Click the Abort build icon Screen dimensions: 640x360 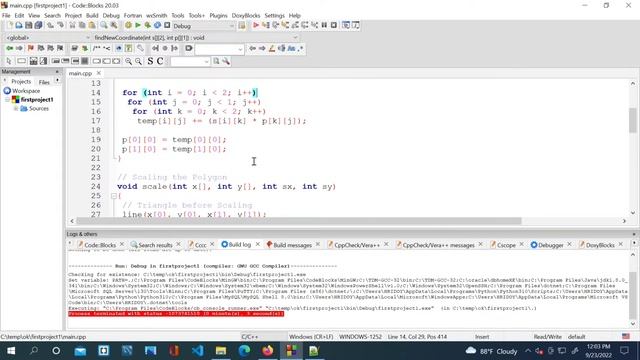(x=167, y=25)
